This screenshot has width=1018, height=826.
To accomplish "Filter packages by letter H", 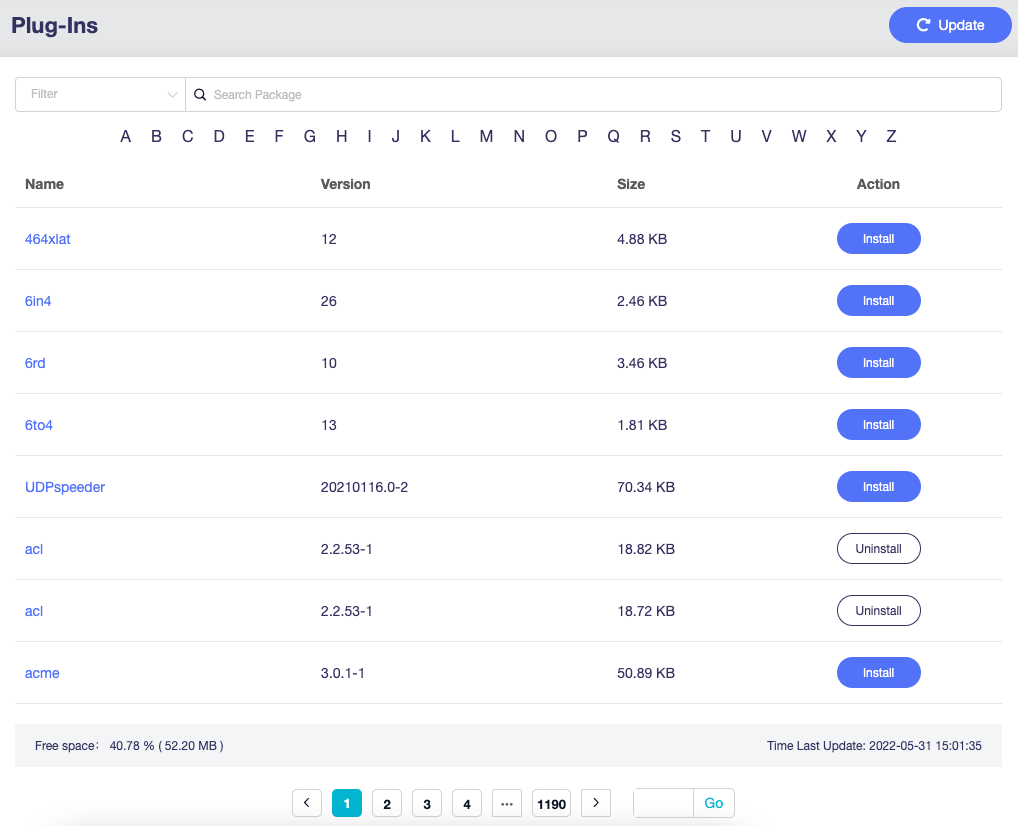I will [x=341, y=136].
